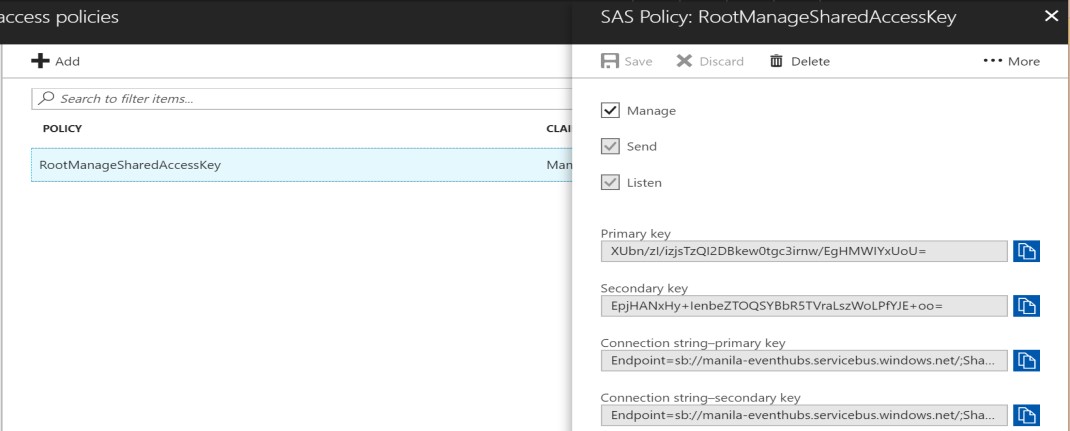Viewport: 1070px width, 431px height.
Task: Click the Add plus icon
Action: (x=40, y=62)
